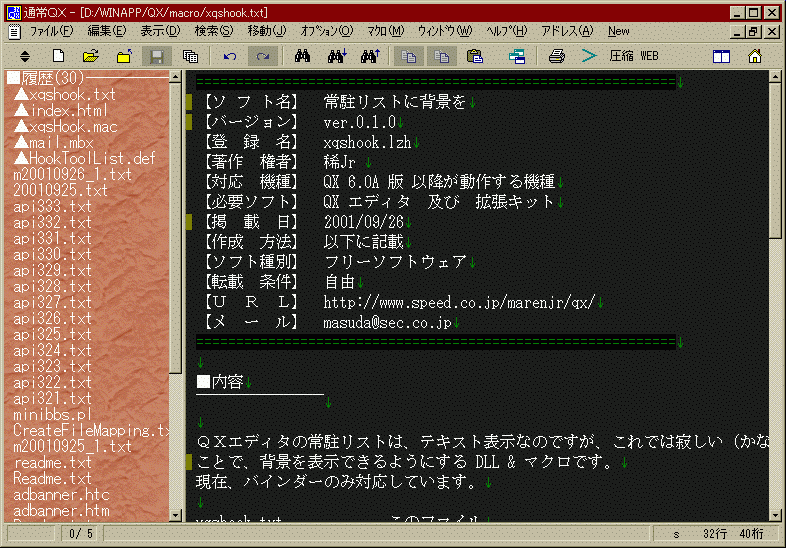Click the editor vertical scrollbar thumb

click(775, 160)
